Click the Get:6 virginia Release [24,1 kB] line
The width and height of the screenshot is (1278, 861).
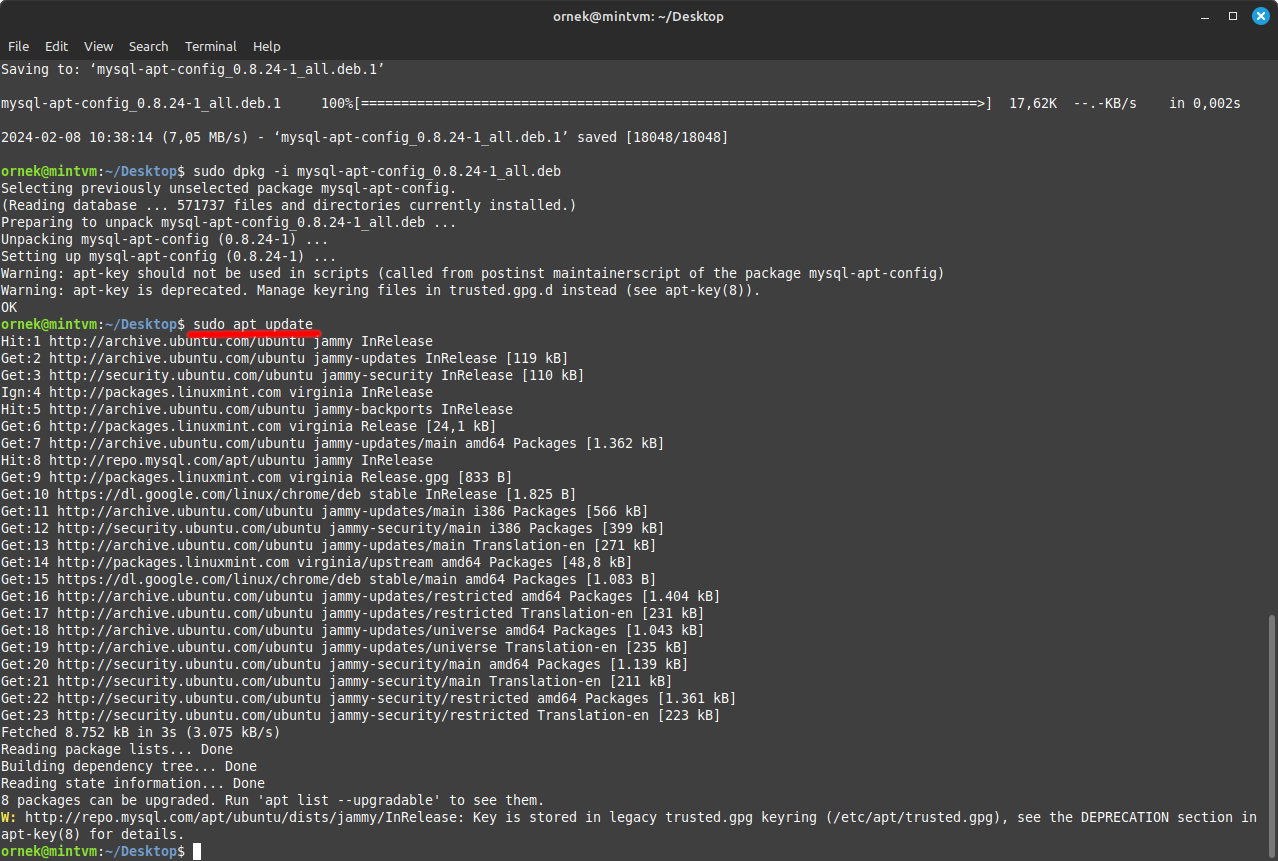[x=249, y=426]
